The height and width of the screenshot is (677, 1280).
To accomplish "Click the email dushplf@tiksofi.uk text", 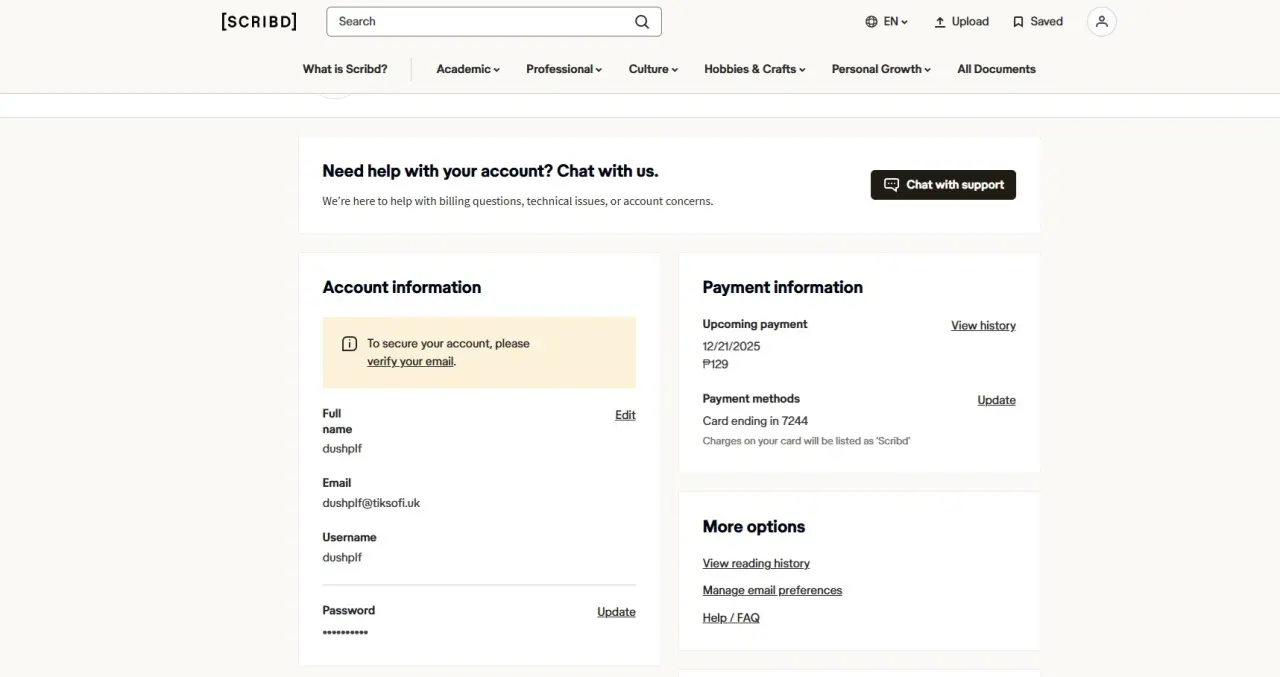I will pyautogui.click(x=371, y=503).
